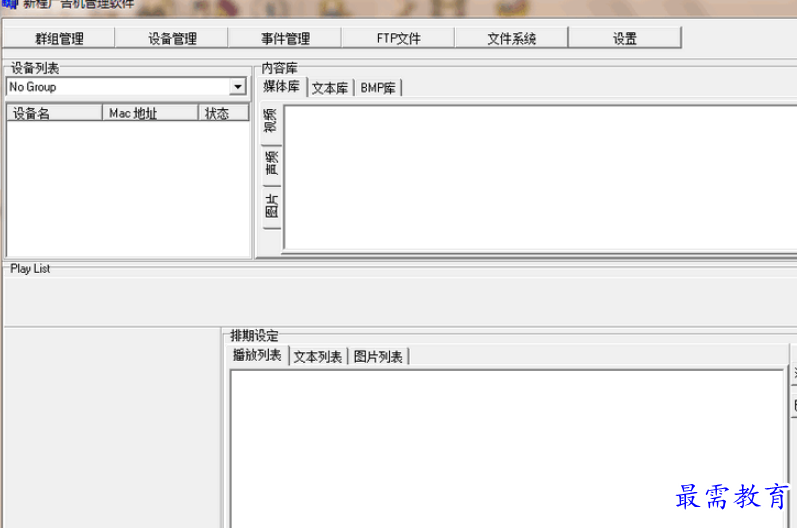Screen dimensions: 797x528
Task: Switch to the 播放列表 tab
Action: (257, 355)
